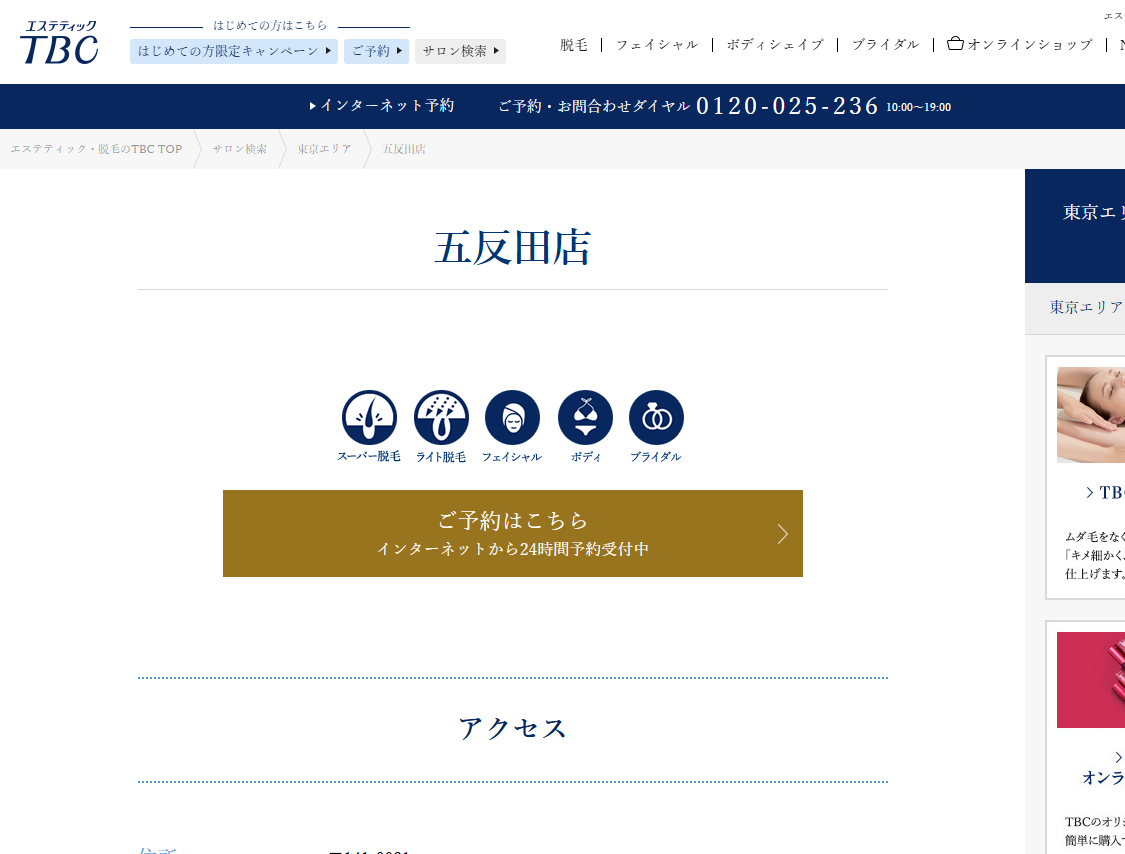Screen dimensions: 1125x854
Task: Select the ボディ bikini icon
Action: coord(585,426)
